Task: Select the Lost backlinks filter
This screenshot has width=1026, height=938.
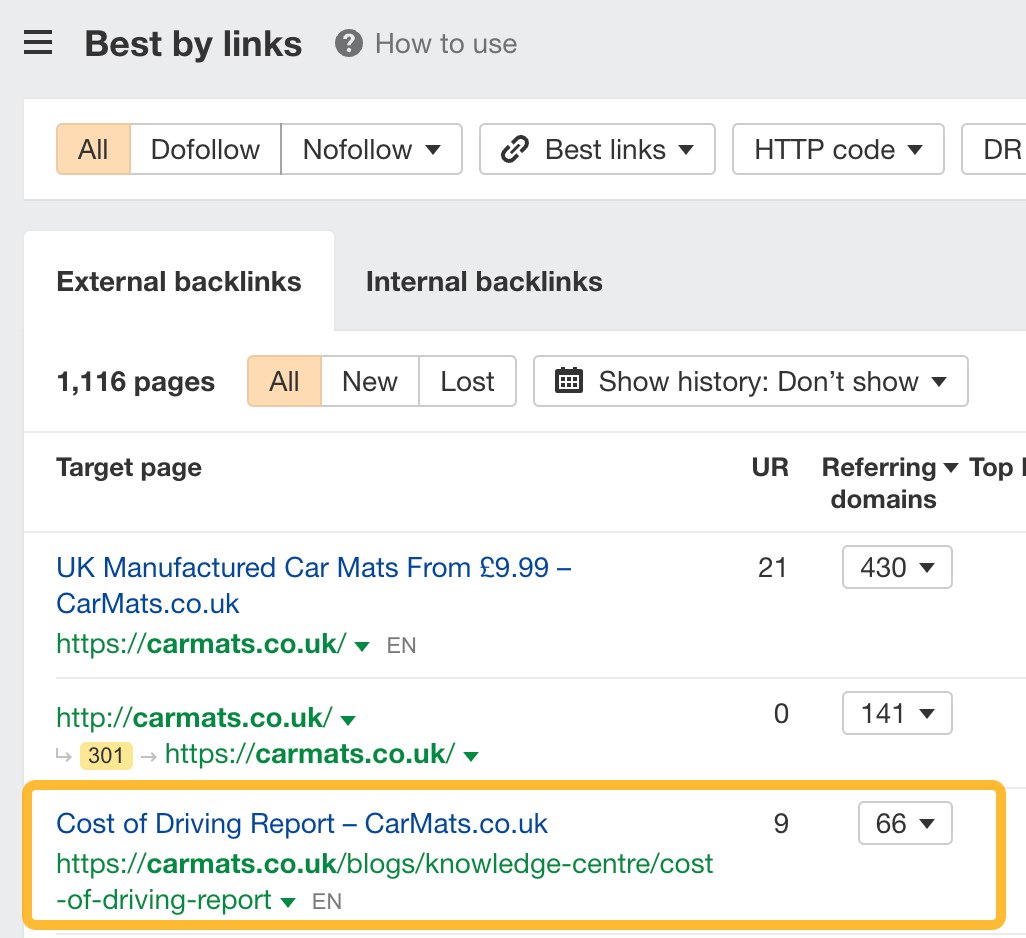Action: 467,381
